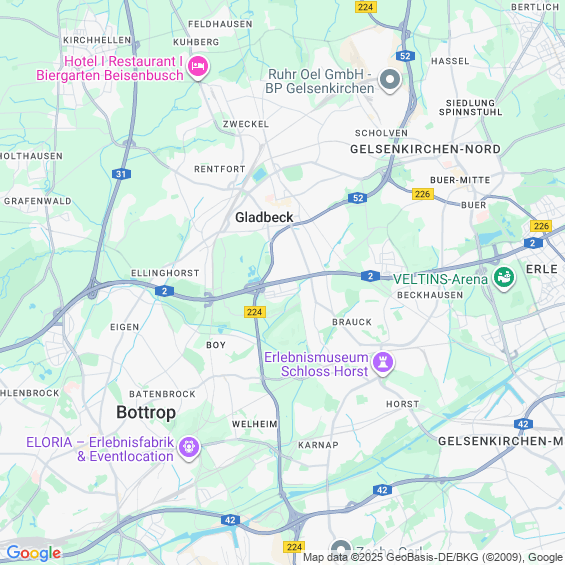The image size is (565, 565).
Task: Click the yellow 224 road shield near Boy
Action: (255, 312)
